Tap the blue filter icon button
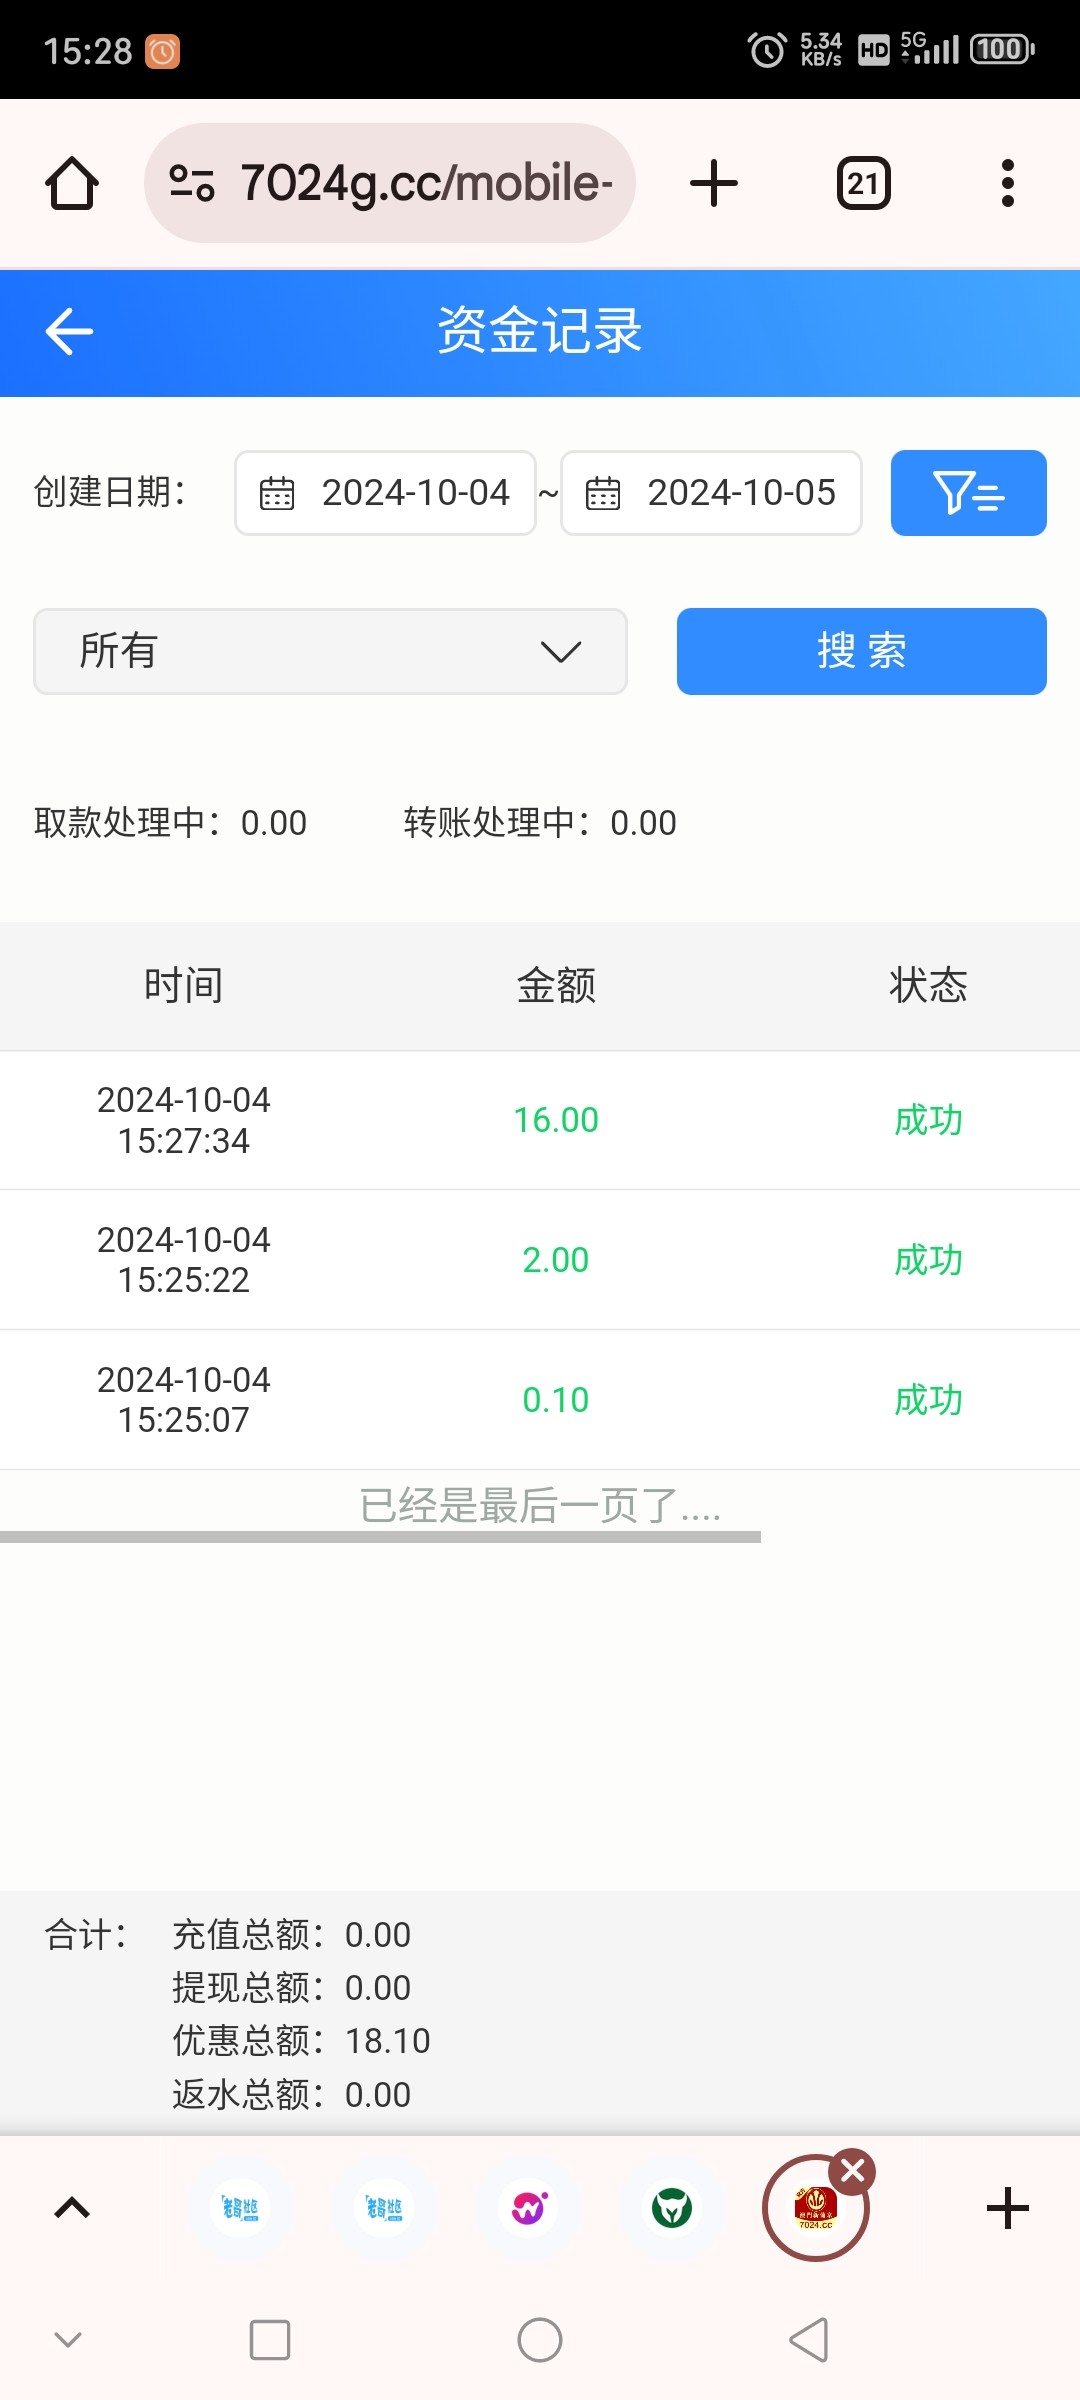Image resolution: width=1080 pixels, height=2400 pixels. coord(968,493)
